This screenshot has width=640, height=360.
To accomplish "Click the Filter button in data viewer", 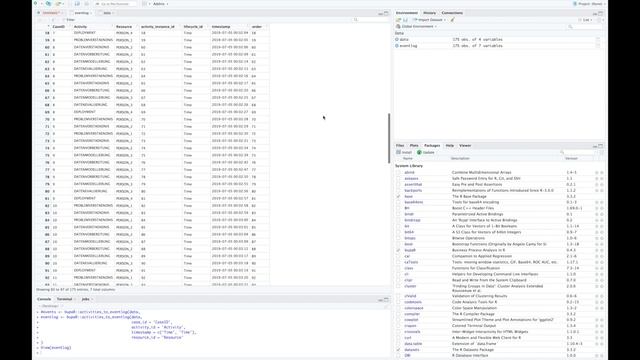I will (x=68, y=20).
